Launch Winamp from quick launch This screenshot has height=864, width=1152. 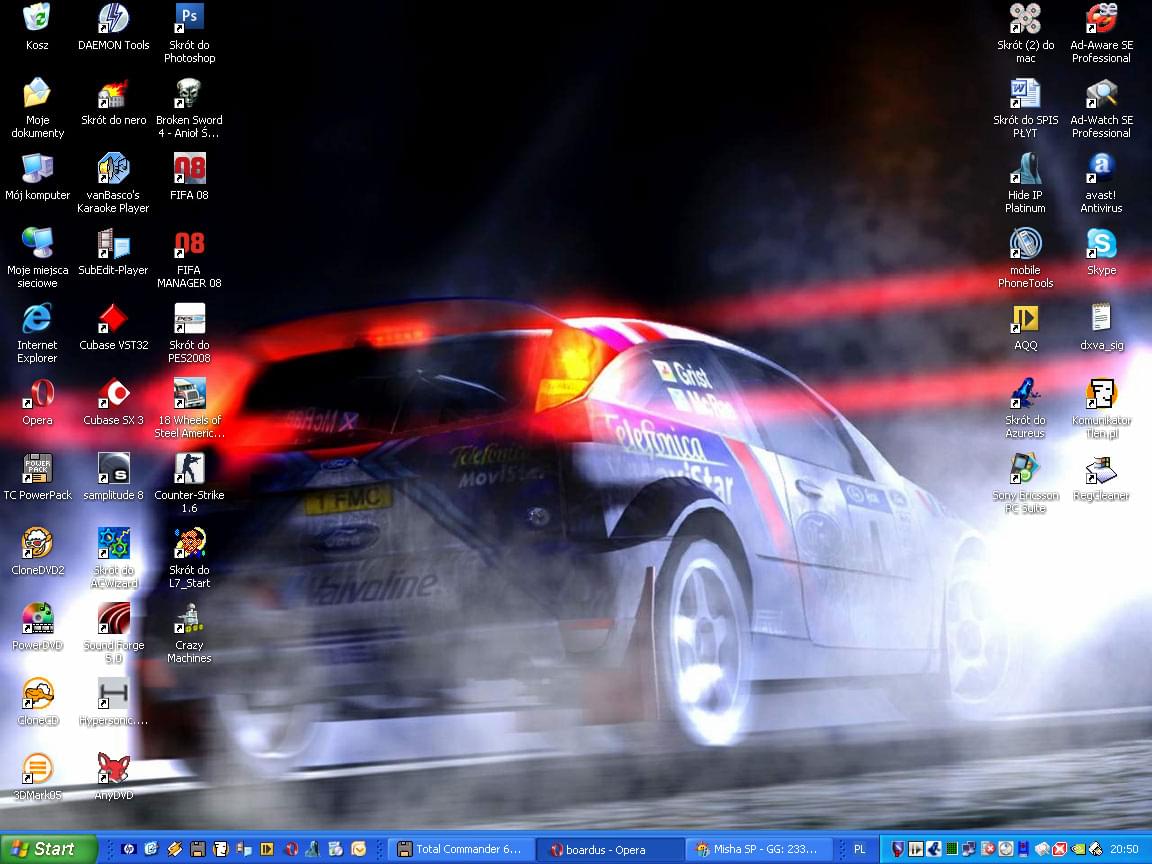[x=174, y=849]
